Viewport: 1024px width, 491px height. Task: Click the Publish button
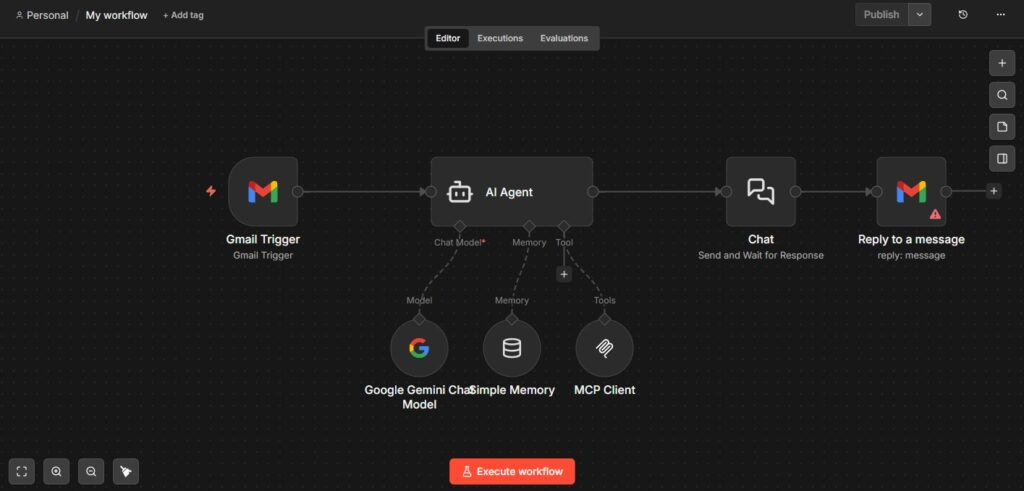(882, 14)
